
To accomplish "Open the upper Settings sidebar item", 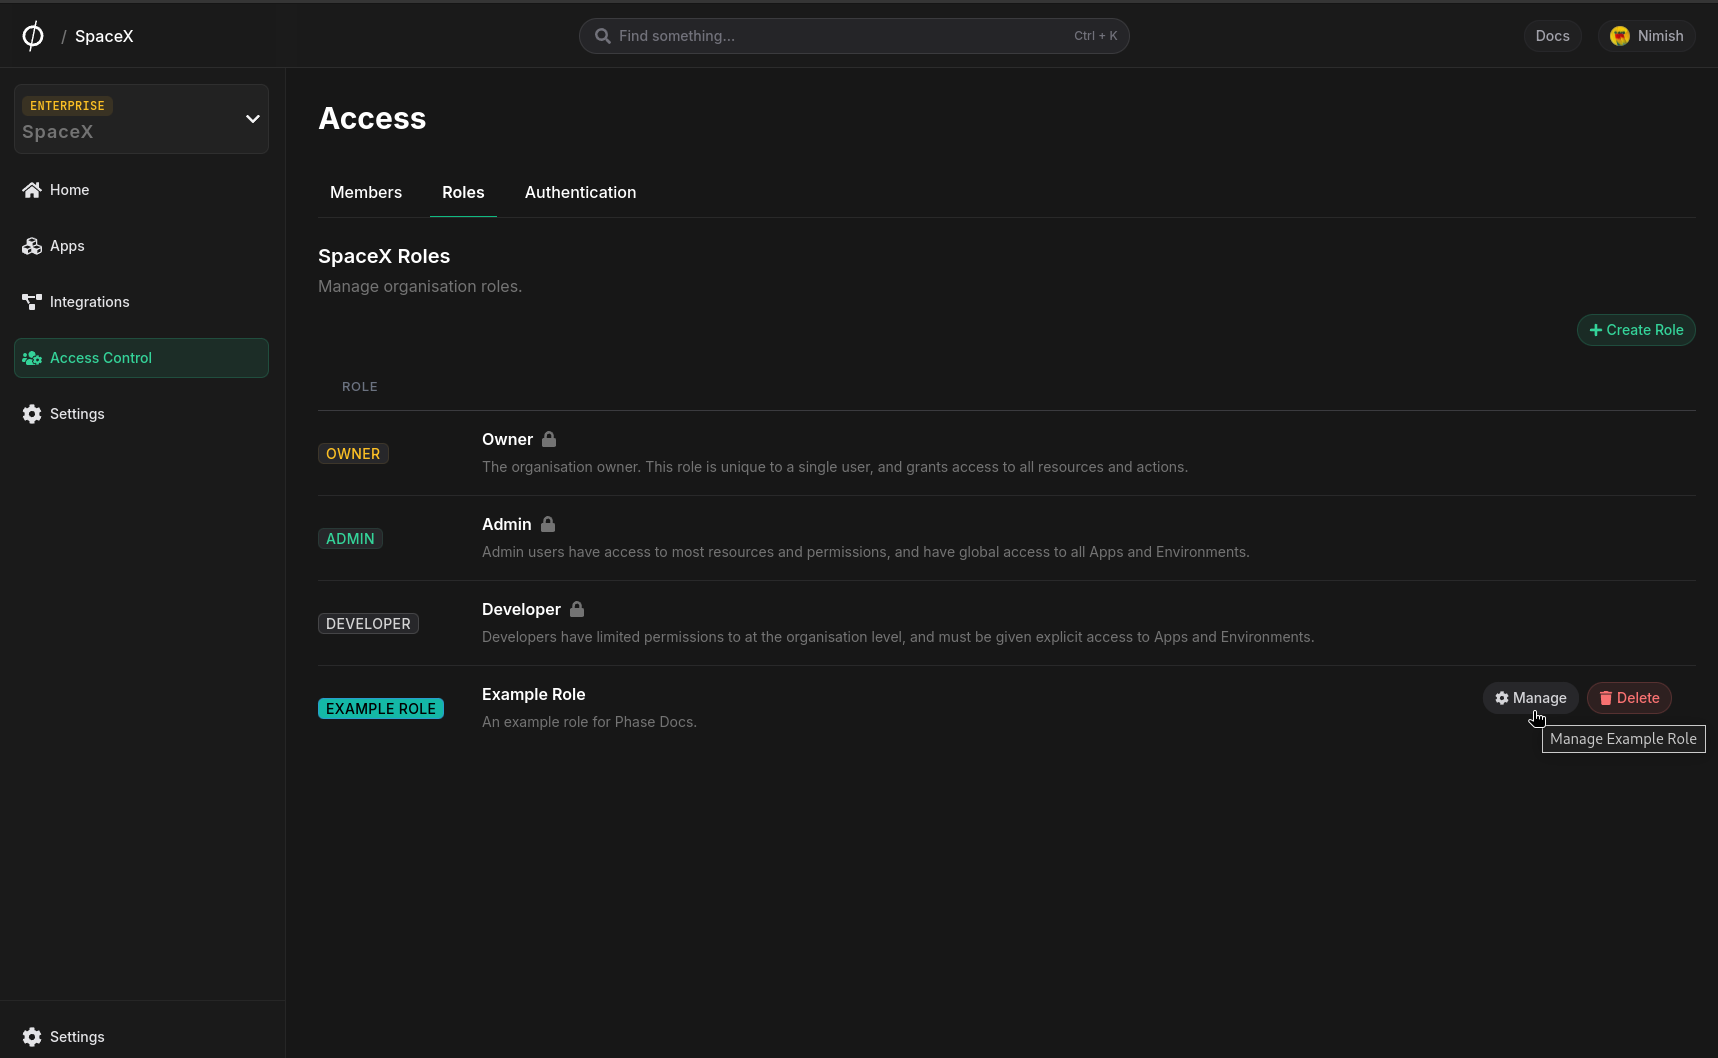I will pyautogui.click(x=141, y=414).
